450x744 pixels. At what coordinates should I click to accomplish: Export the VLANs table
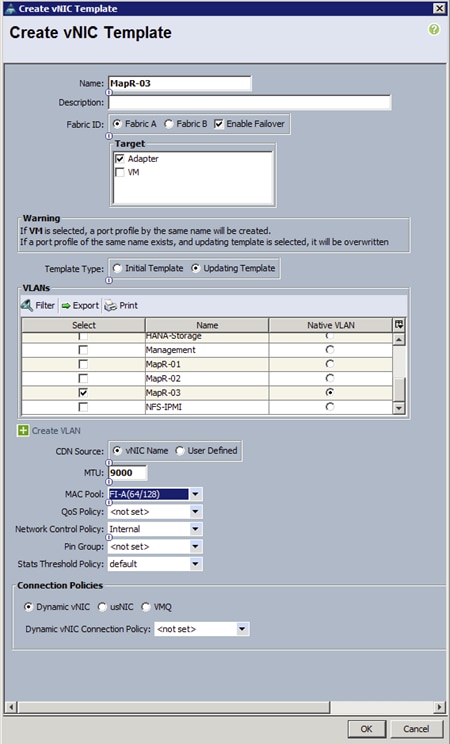(80, 306)
